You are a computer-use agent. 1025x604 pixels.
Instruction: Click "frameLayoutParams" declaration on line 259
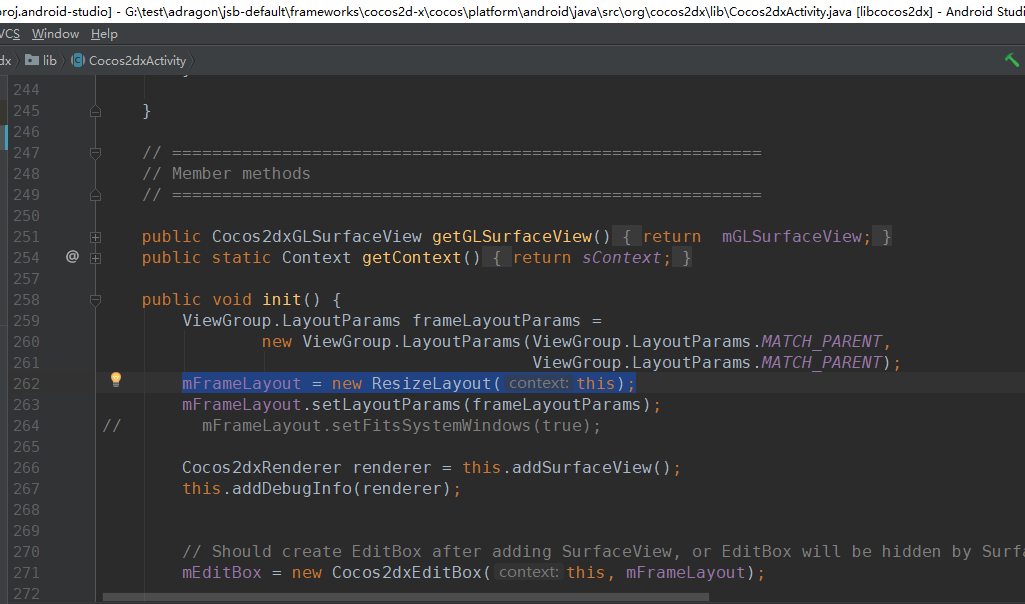(x=496, y=320)
